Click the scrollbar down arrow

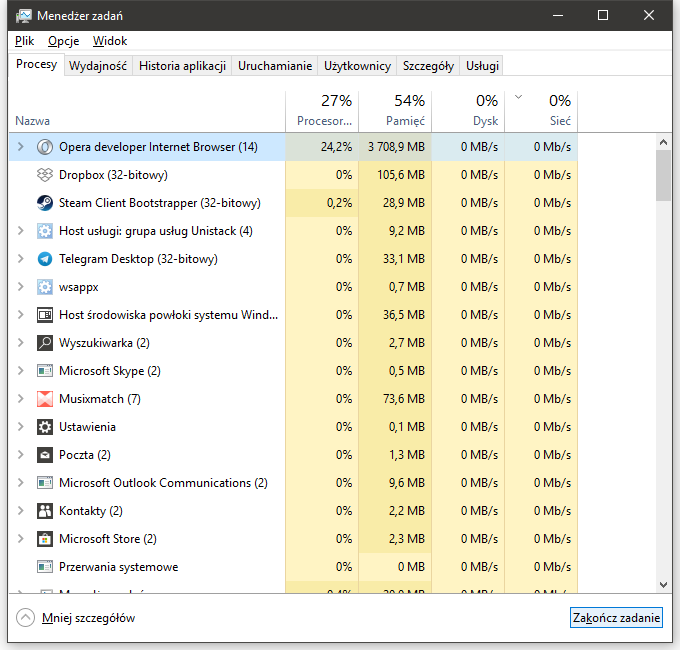coord(663,585)
